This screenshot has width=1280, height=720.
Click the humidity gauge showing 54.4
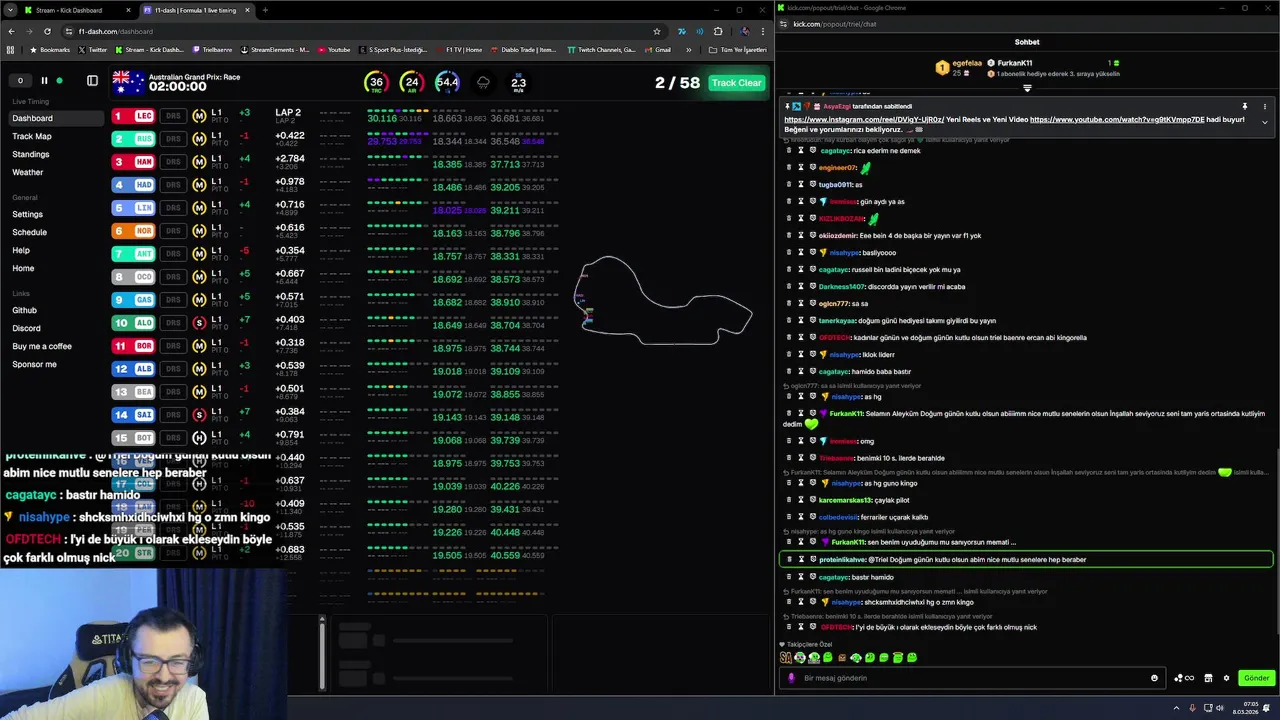coord(447,83)
